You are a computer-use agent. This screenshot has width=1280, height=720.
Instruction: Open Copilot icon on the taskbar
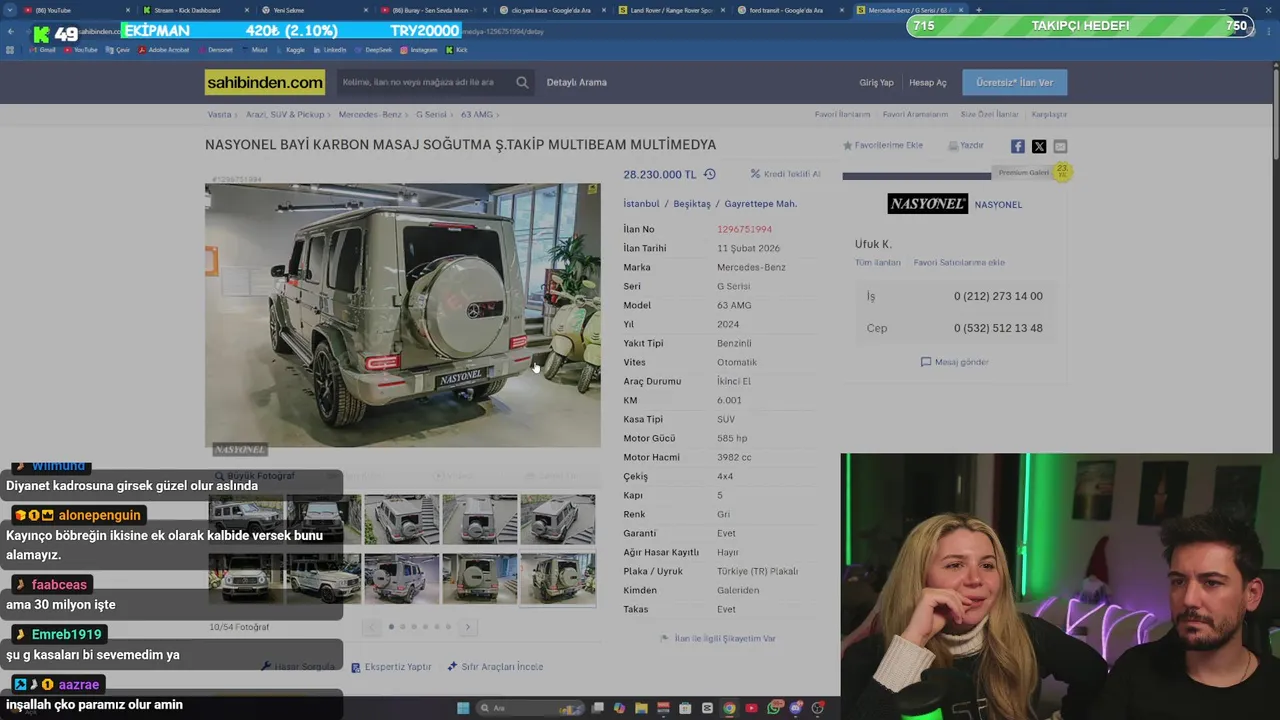coord(619,708)
